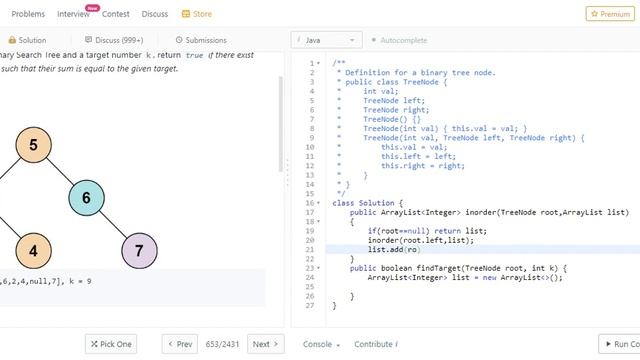Open the Java language dropdown
The image size is (640, 360).
(x=327, y=40)
